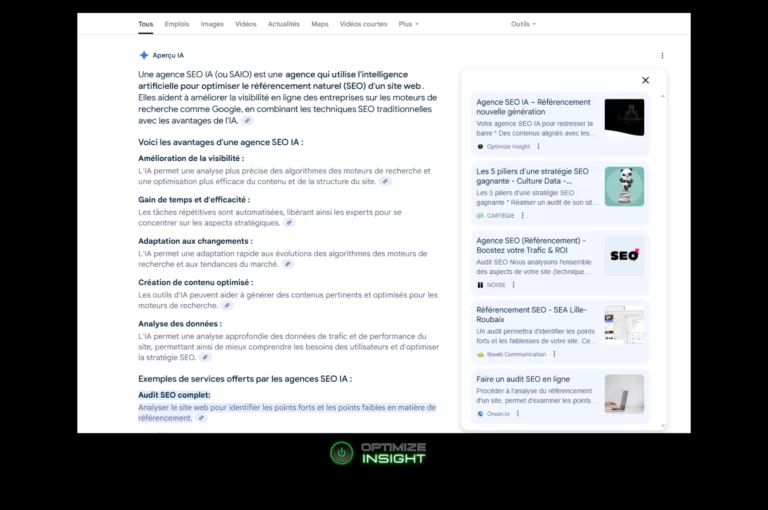Click the Aperçu IA sparkle icon

(x=144, y=55)
